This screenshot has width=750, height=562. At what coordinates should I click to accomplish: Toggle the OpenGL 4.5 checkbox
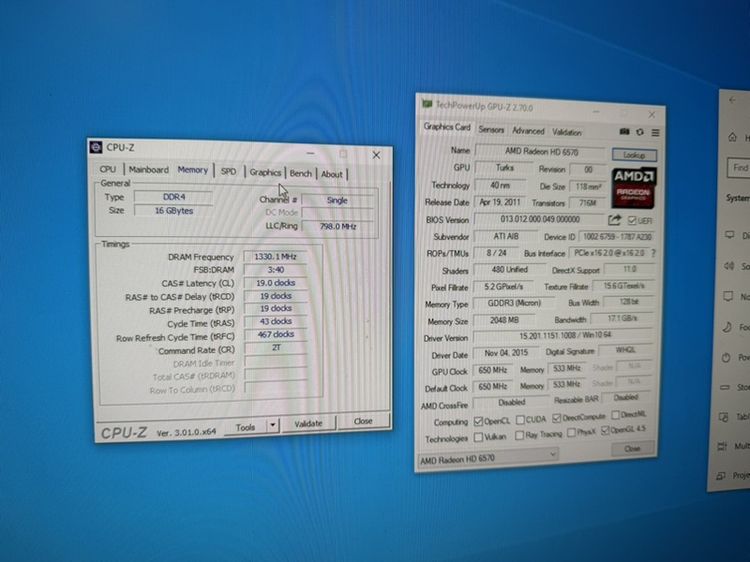605,430
